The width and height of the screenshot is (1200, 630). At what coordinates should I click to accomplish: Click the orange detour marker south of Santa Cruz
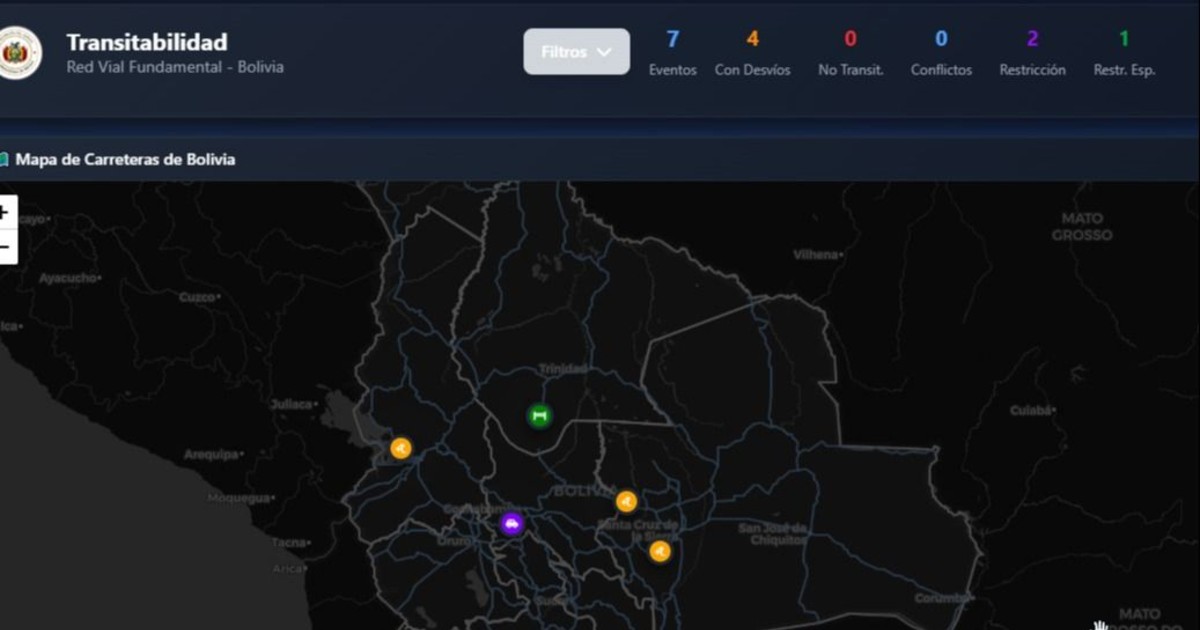(660, 551)
